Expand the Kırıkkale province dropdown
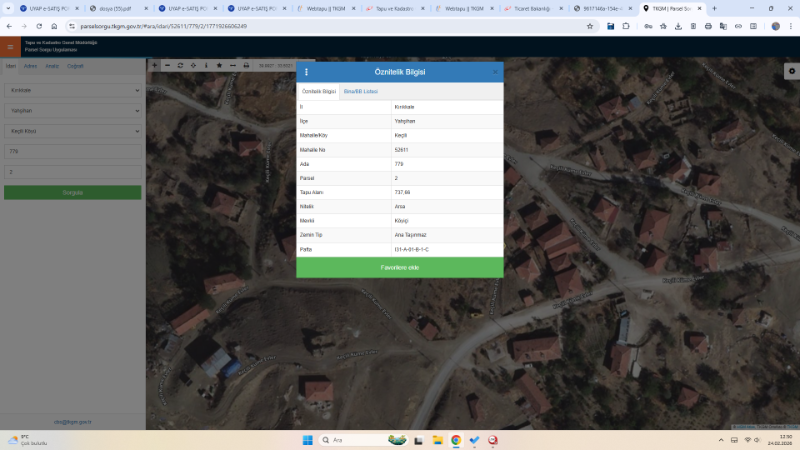 point(73,89)
